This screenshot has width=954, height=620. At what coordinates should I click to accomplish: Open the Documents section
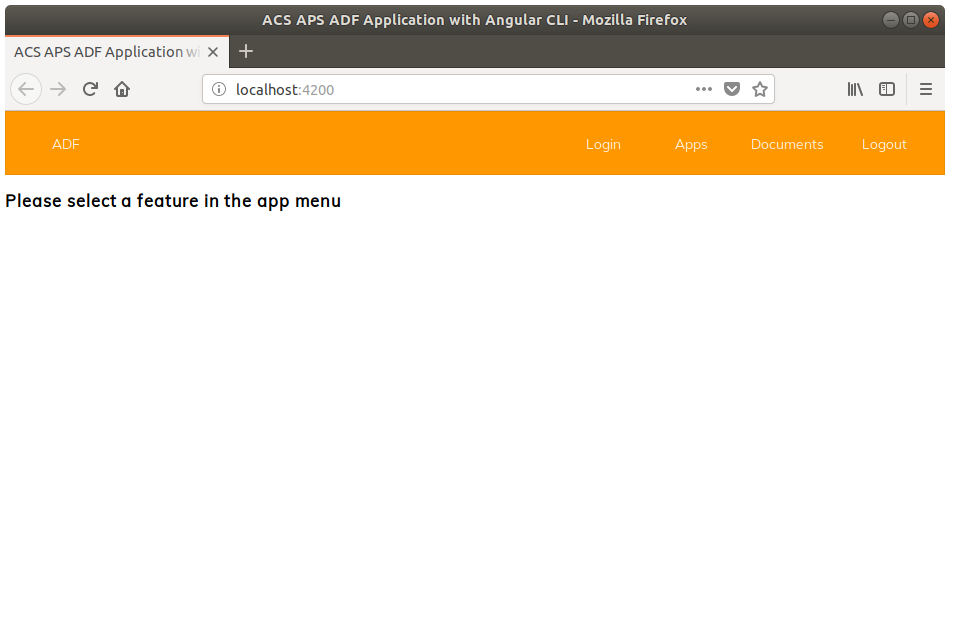point(787,144)
